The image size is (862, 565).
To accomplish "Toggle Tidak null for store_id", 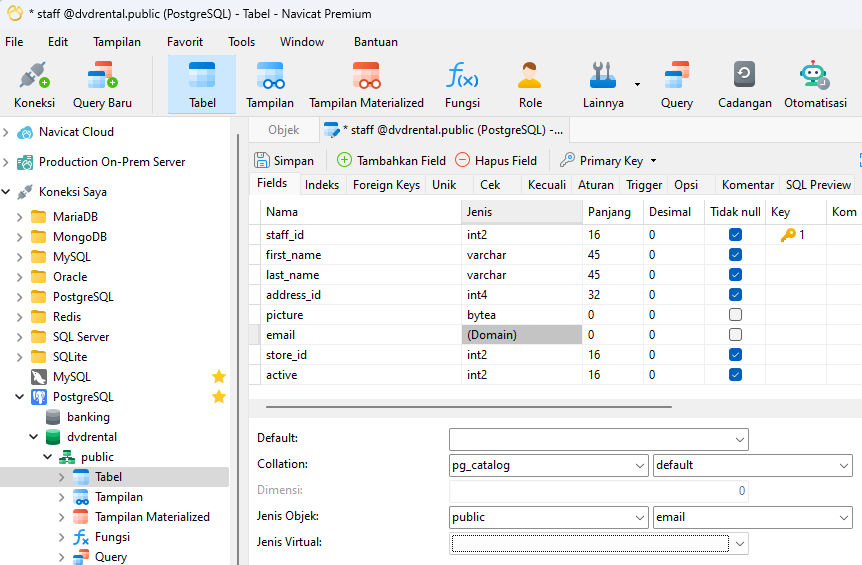I will (735, 354).
